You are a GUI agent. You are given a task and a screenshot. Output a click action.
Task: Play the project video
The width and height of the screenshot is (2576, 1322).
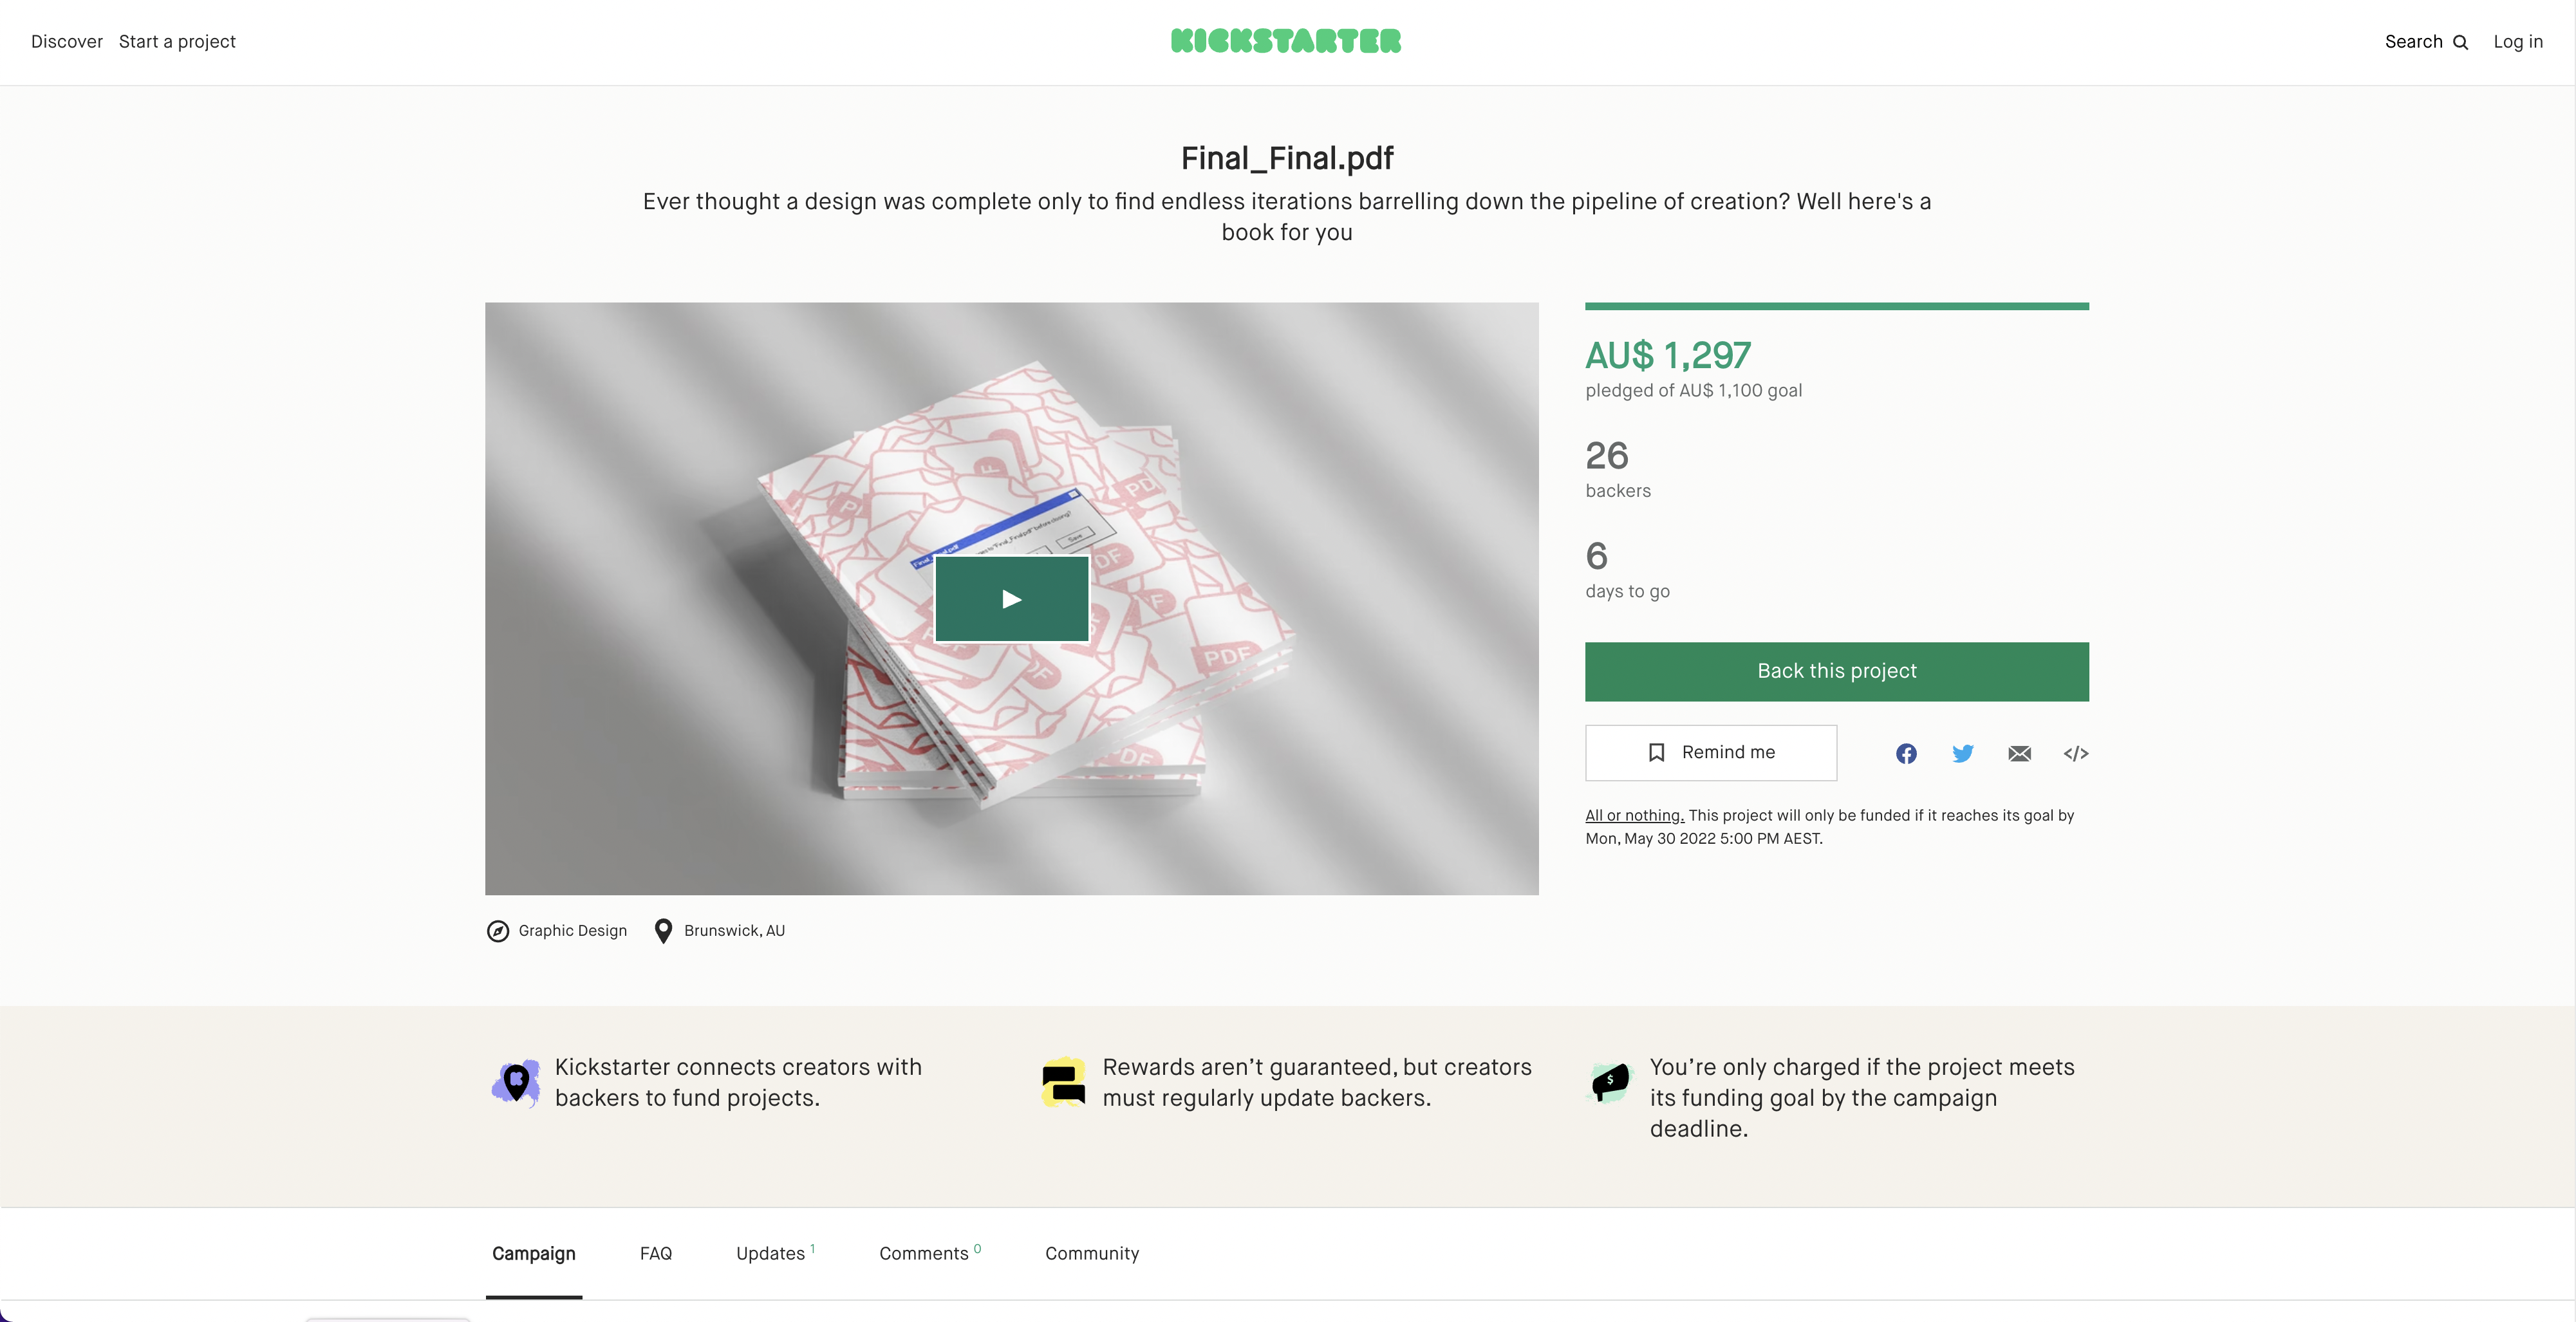tap(1011, 599)
